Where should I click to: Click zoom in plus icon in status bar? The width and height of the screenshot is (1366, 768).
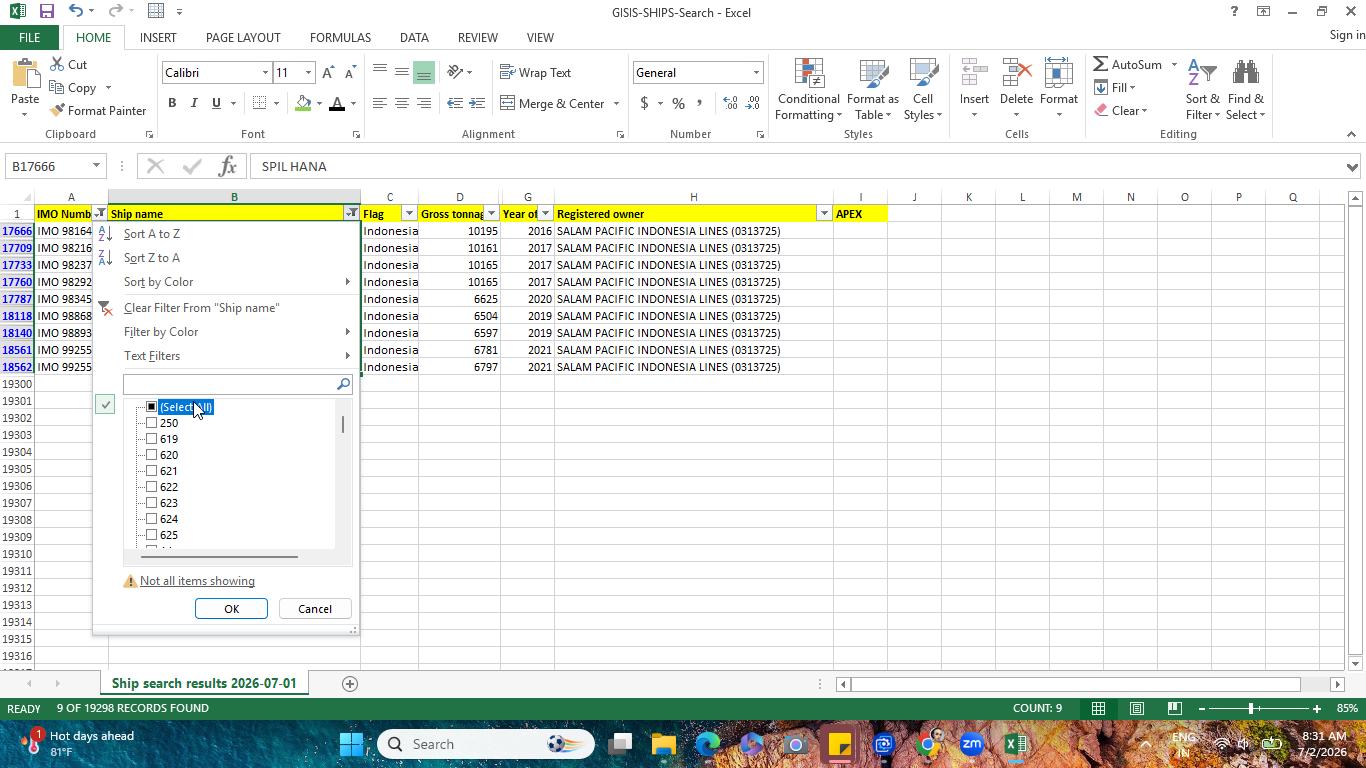click(1317, 708)
